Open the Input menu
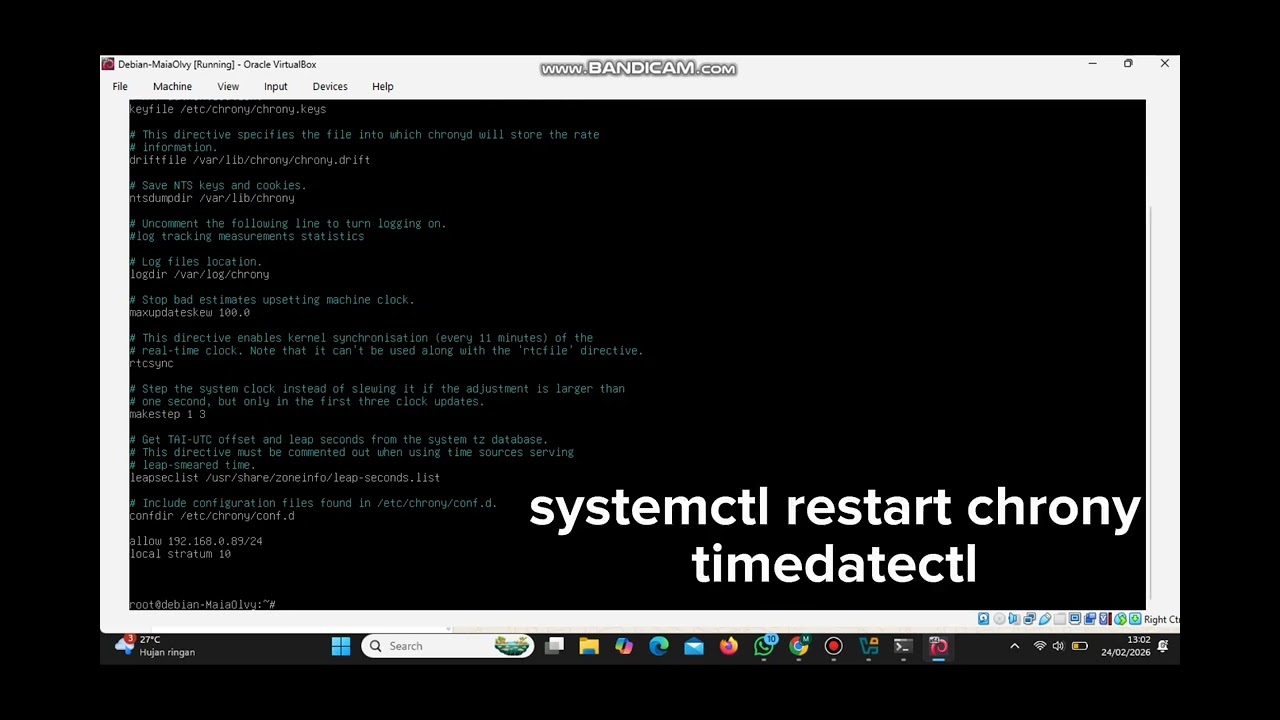The height and width of the screenshot is (720, 1280). tap(275, 86)
